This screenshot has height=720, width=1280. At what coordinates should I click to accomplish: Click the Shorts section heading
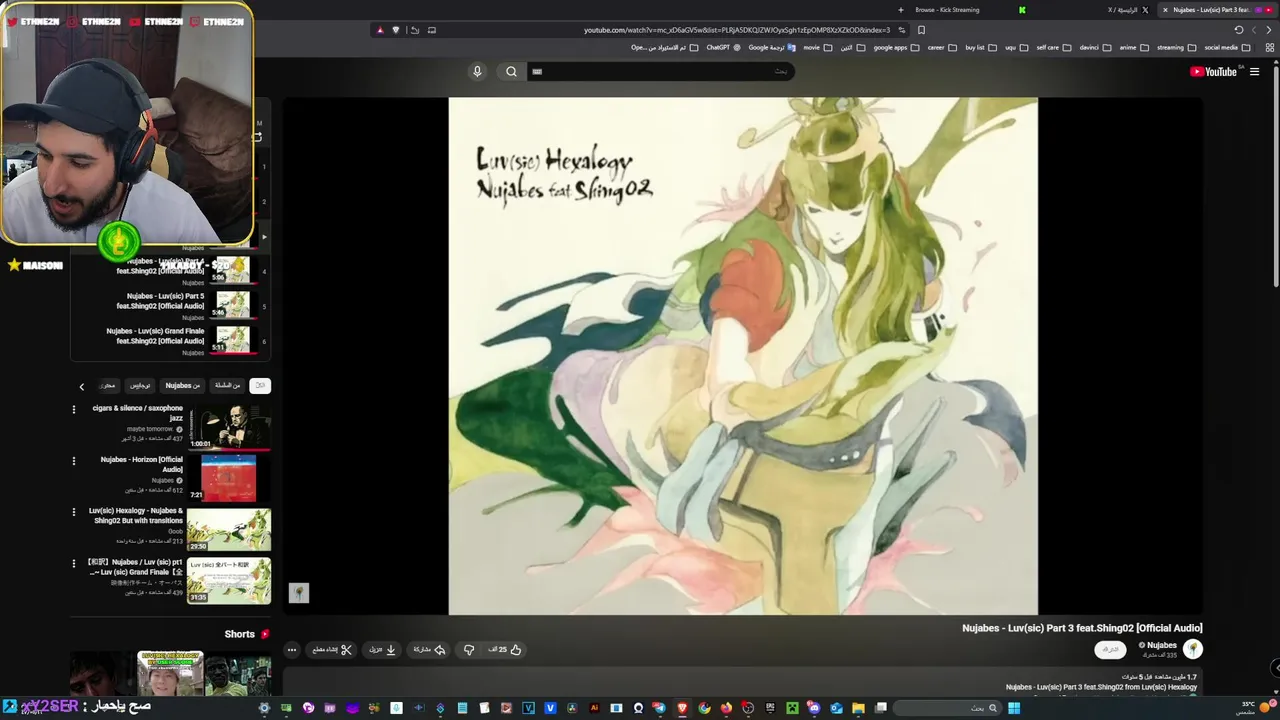[x=246, y=634]
